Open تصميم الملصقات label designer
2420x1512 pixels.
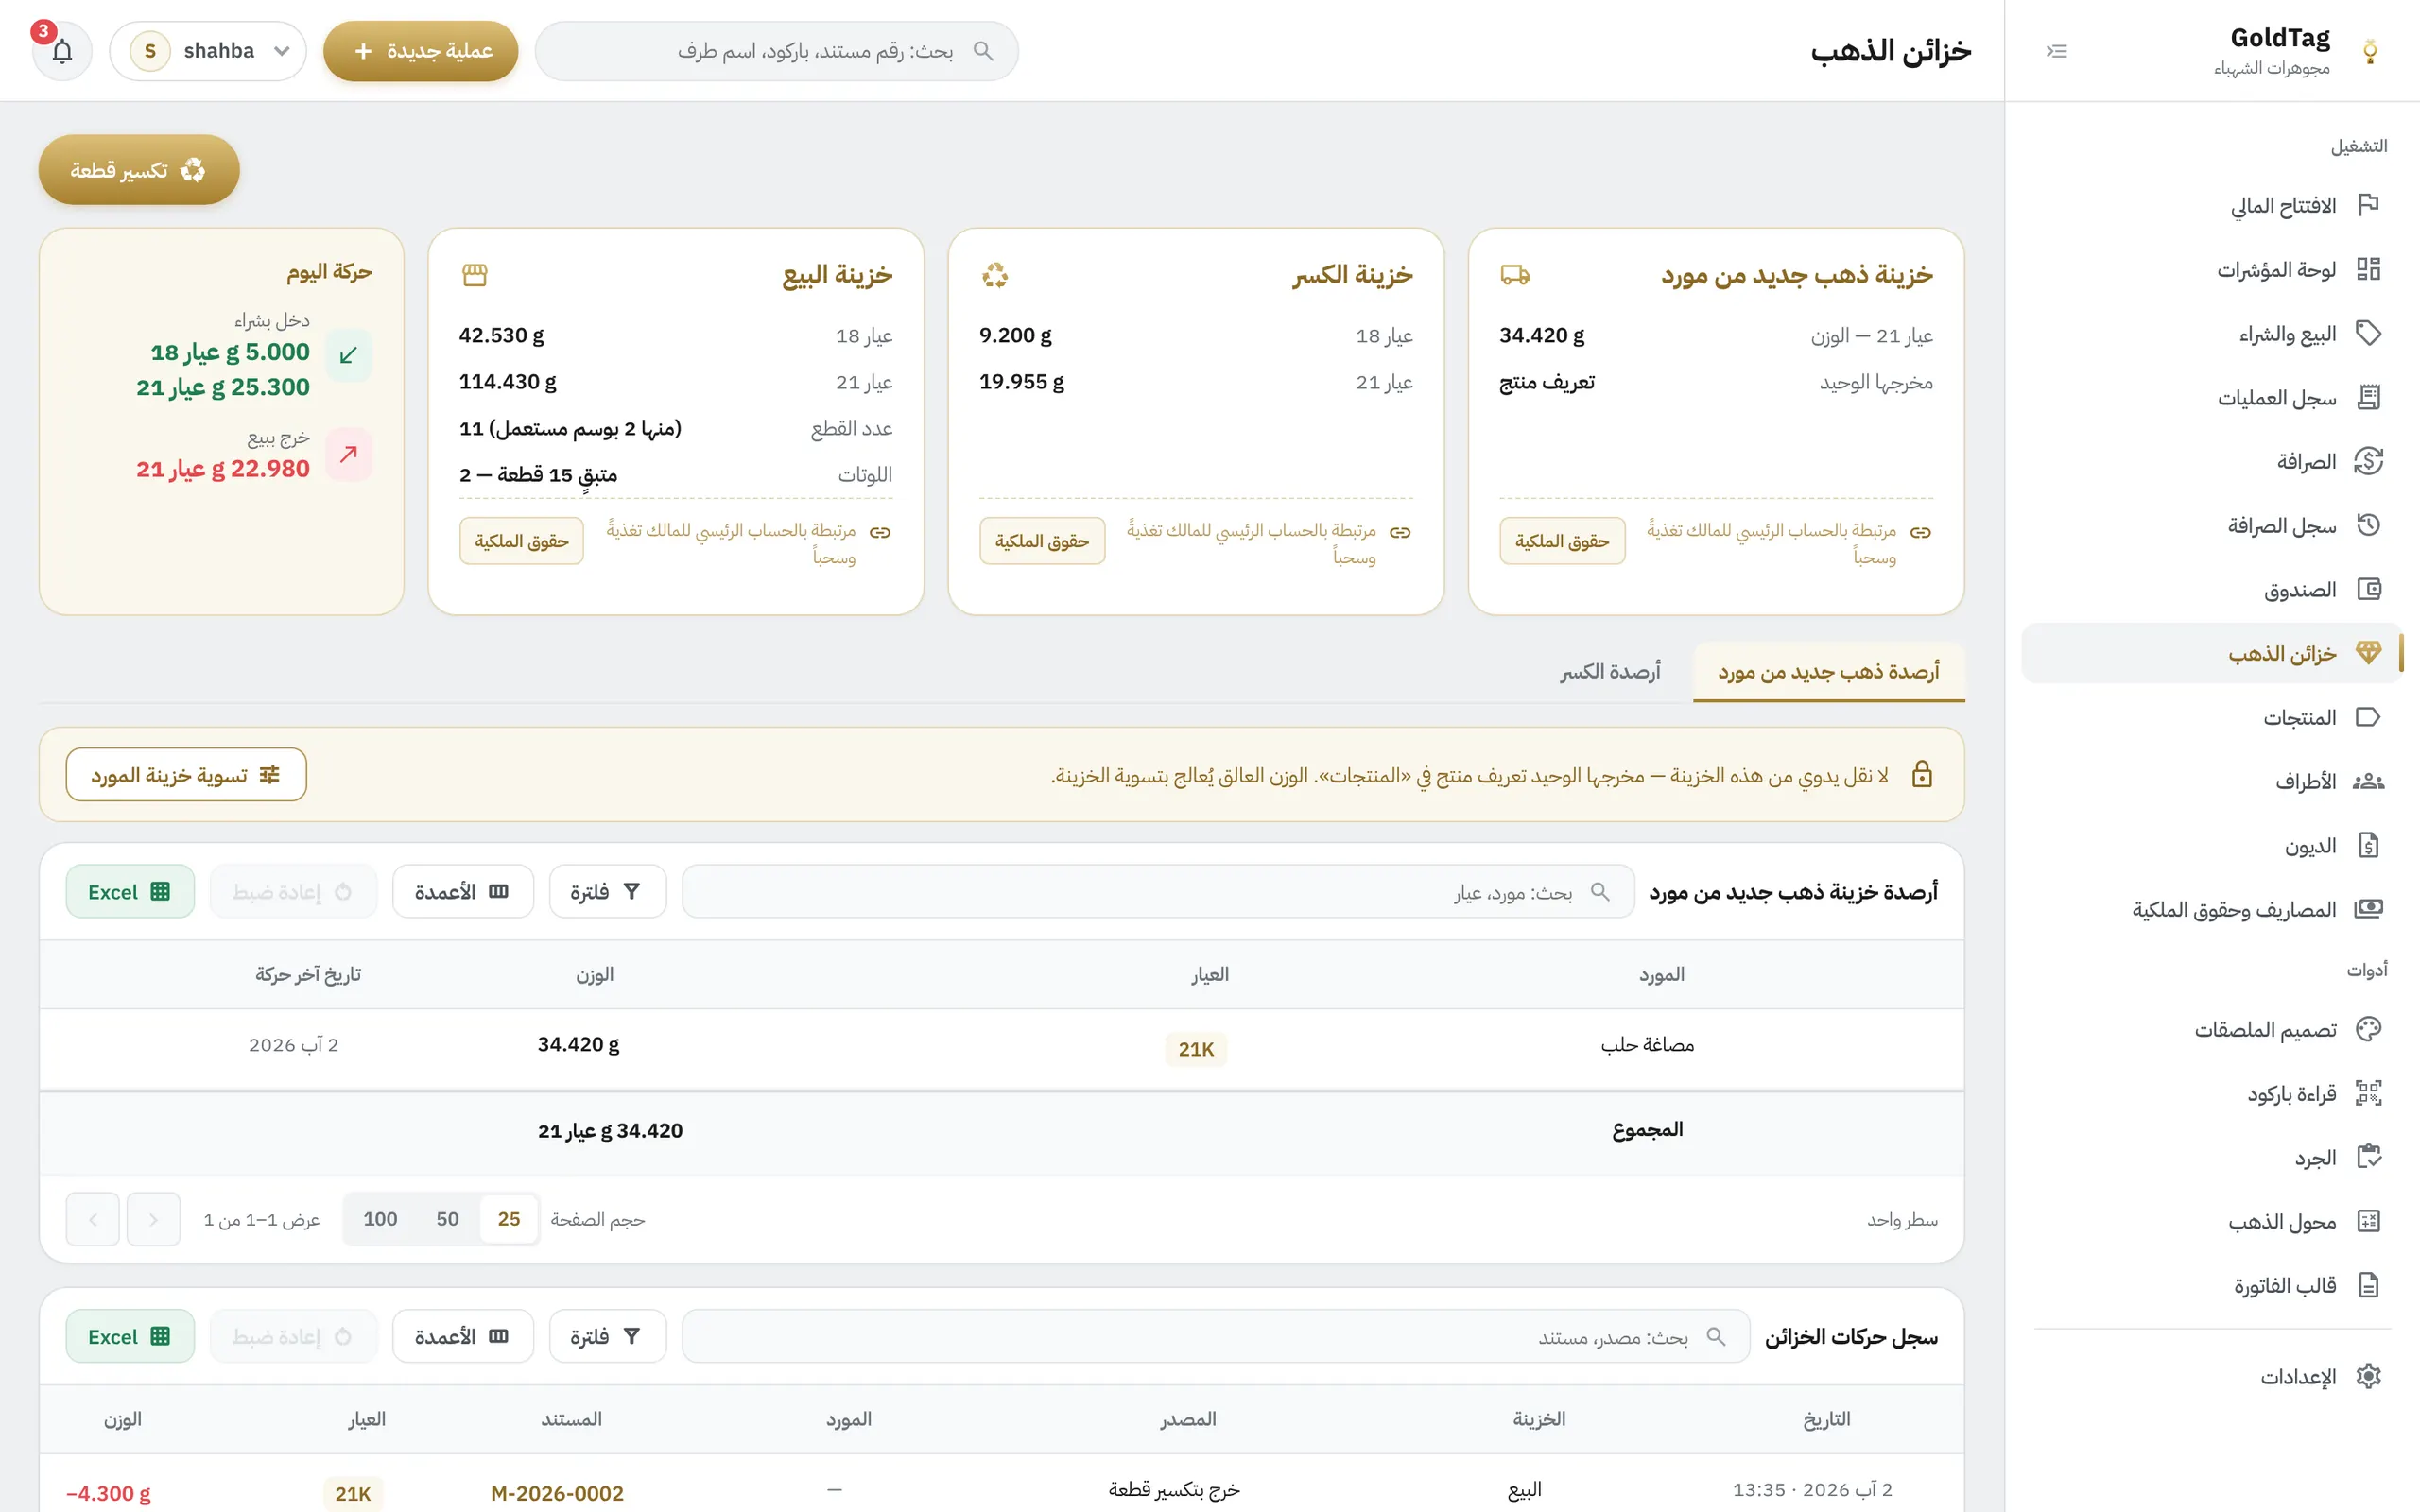pyautogui.click(x=2211, y=1029)
